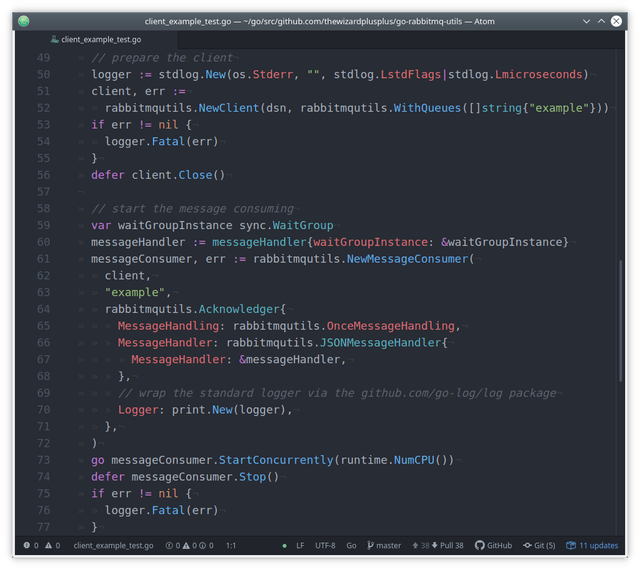Click the 11 updates package notice
The width and height of the screenshot is (640, 570).
coord(592,546)
